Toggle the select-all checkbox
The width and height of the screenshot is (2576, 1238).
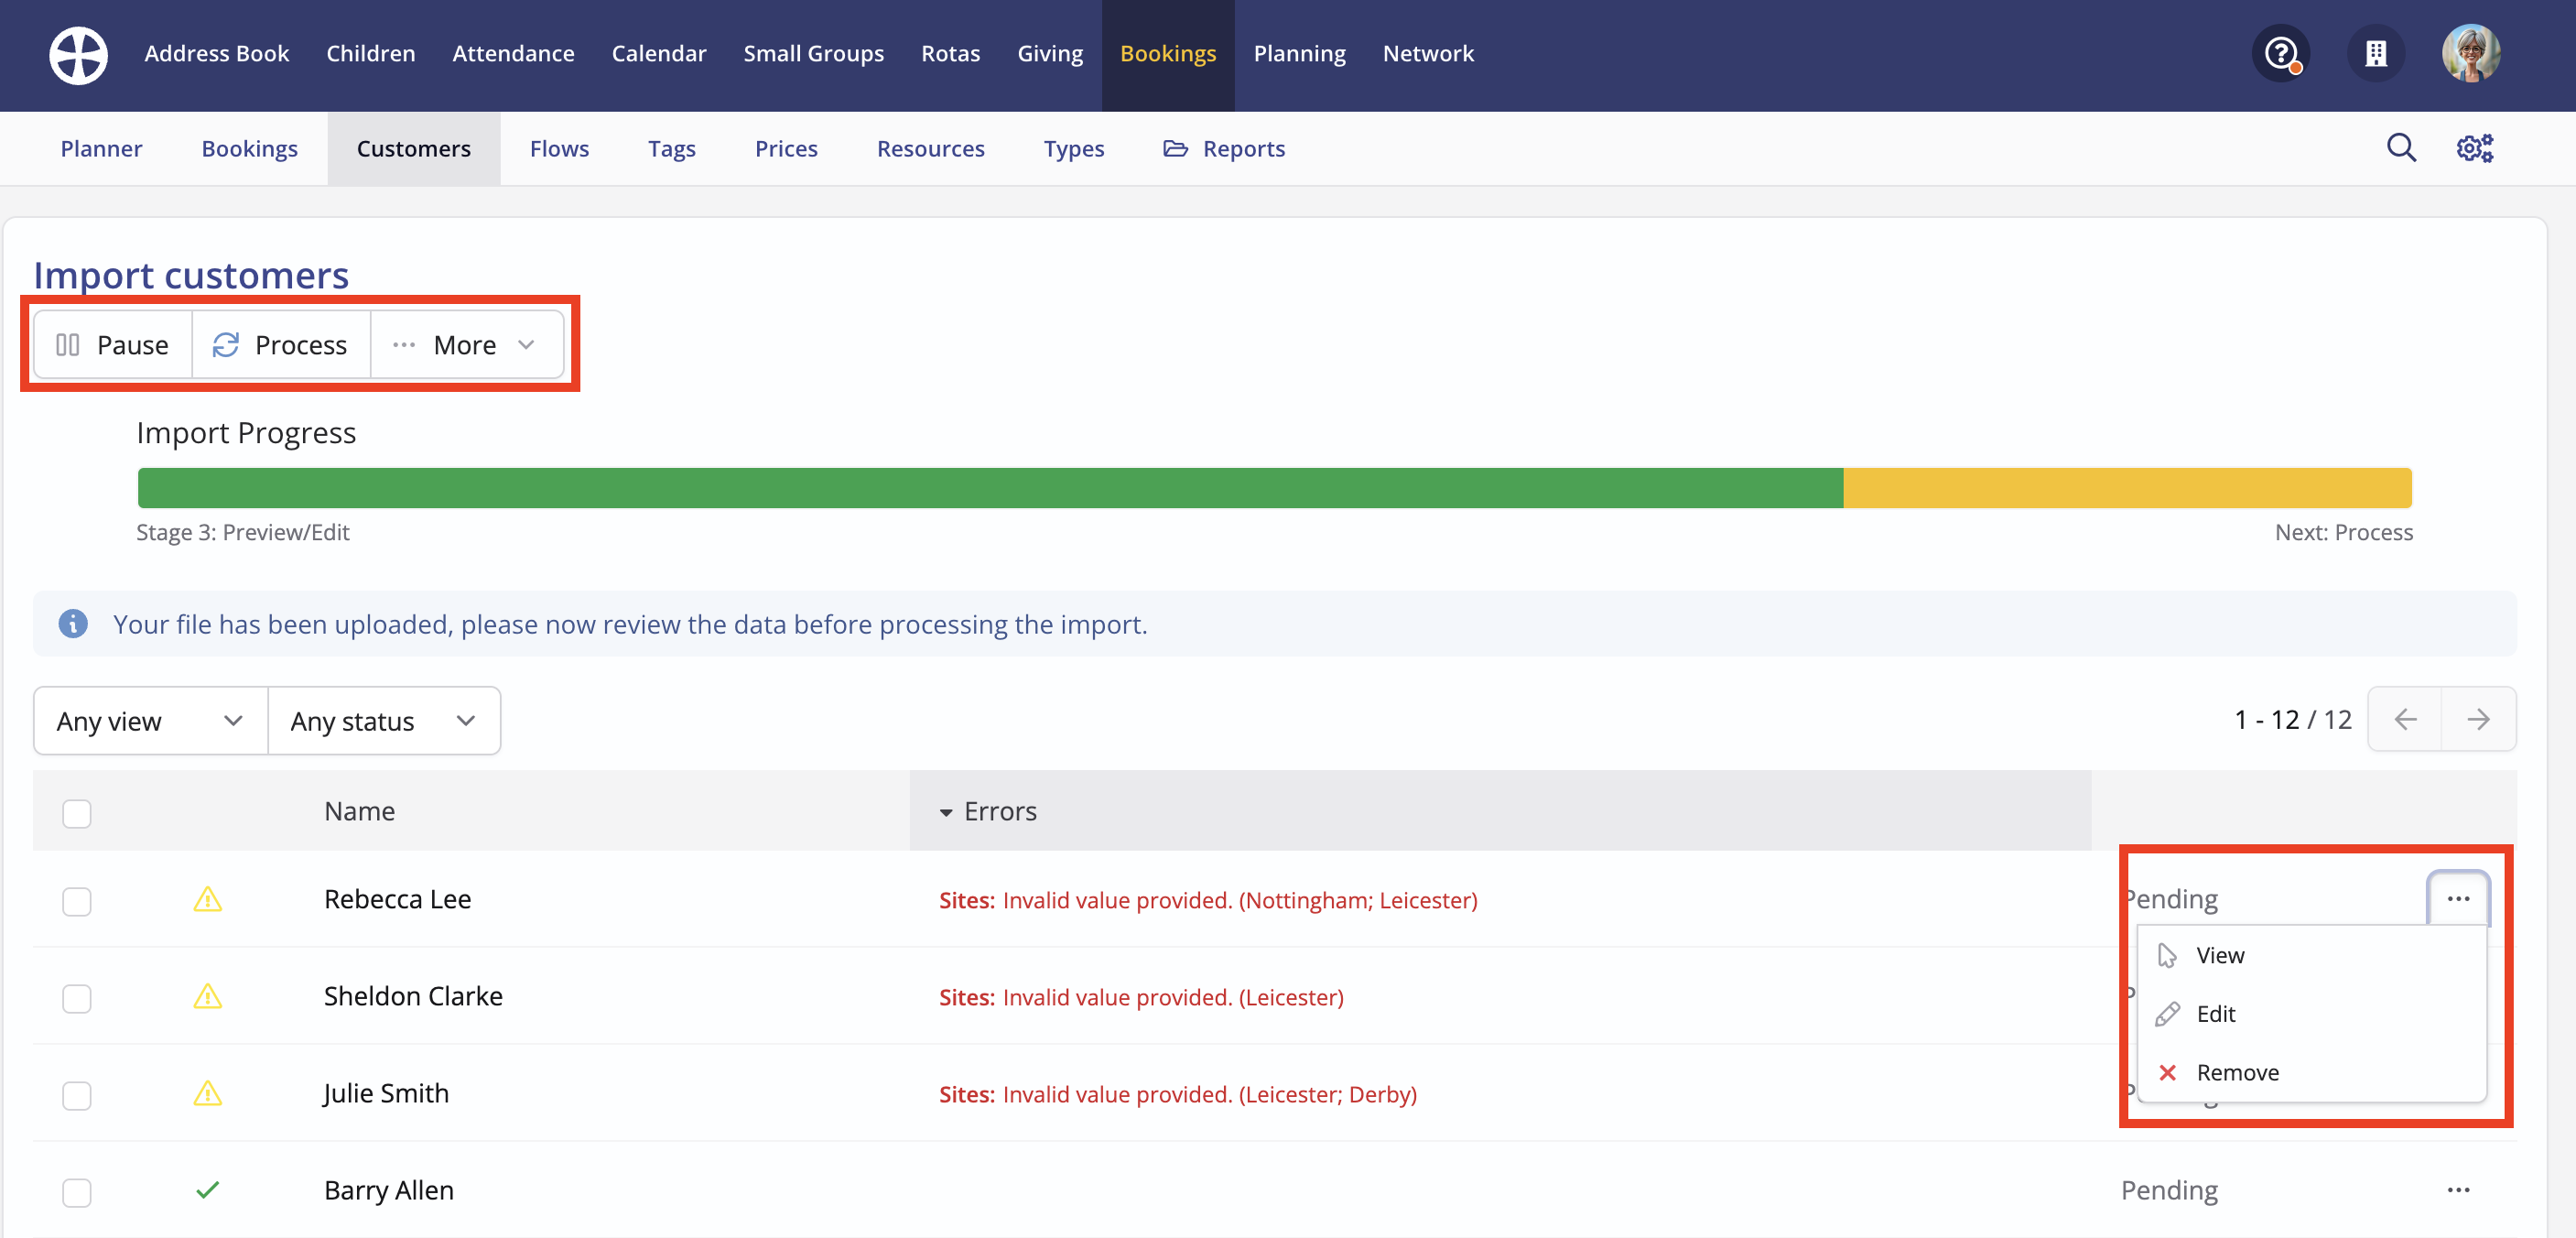(77, 813)
